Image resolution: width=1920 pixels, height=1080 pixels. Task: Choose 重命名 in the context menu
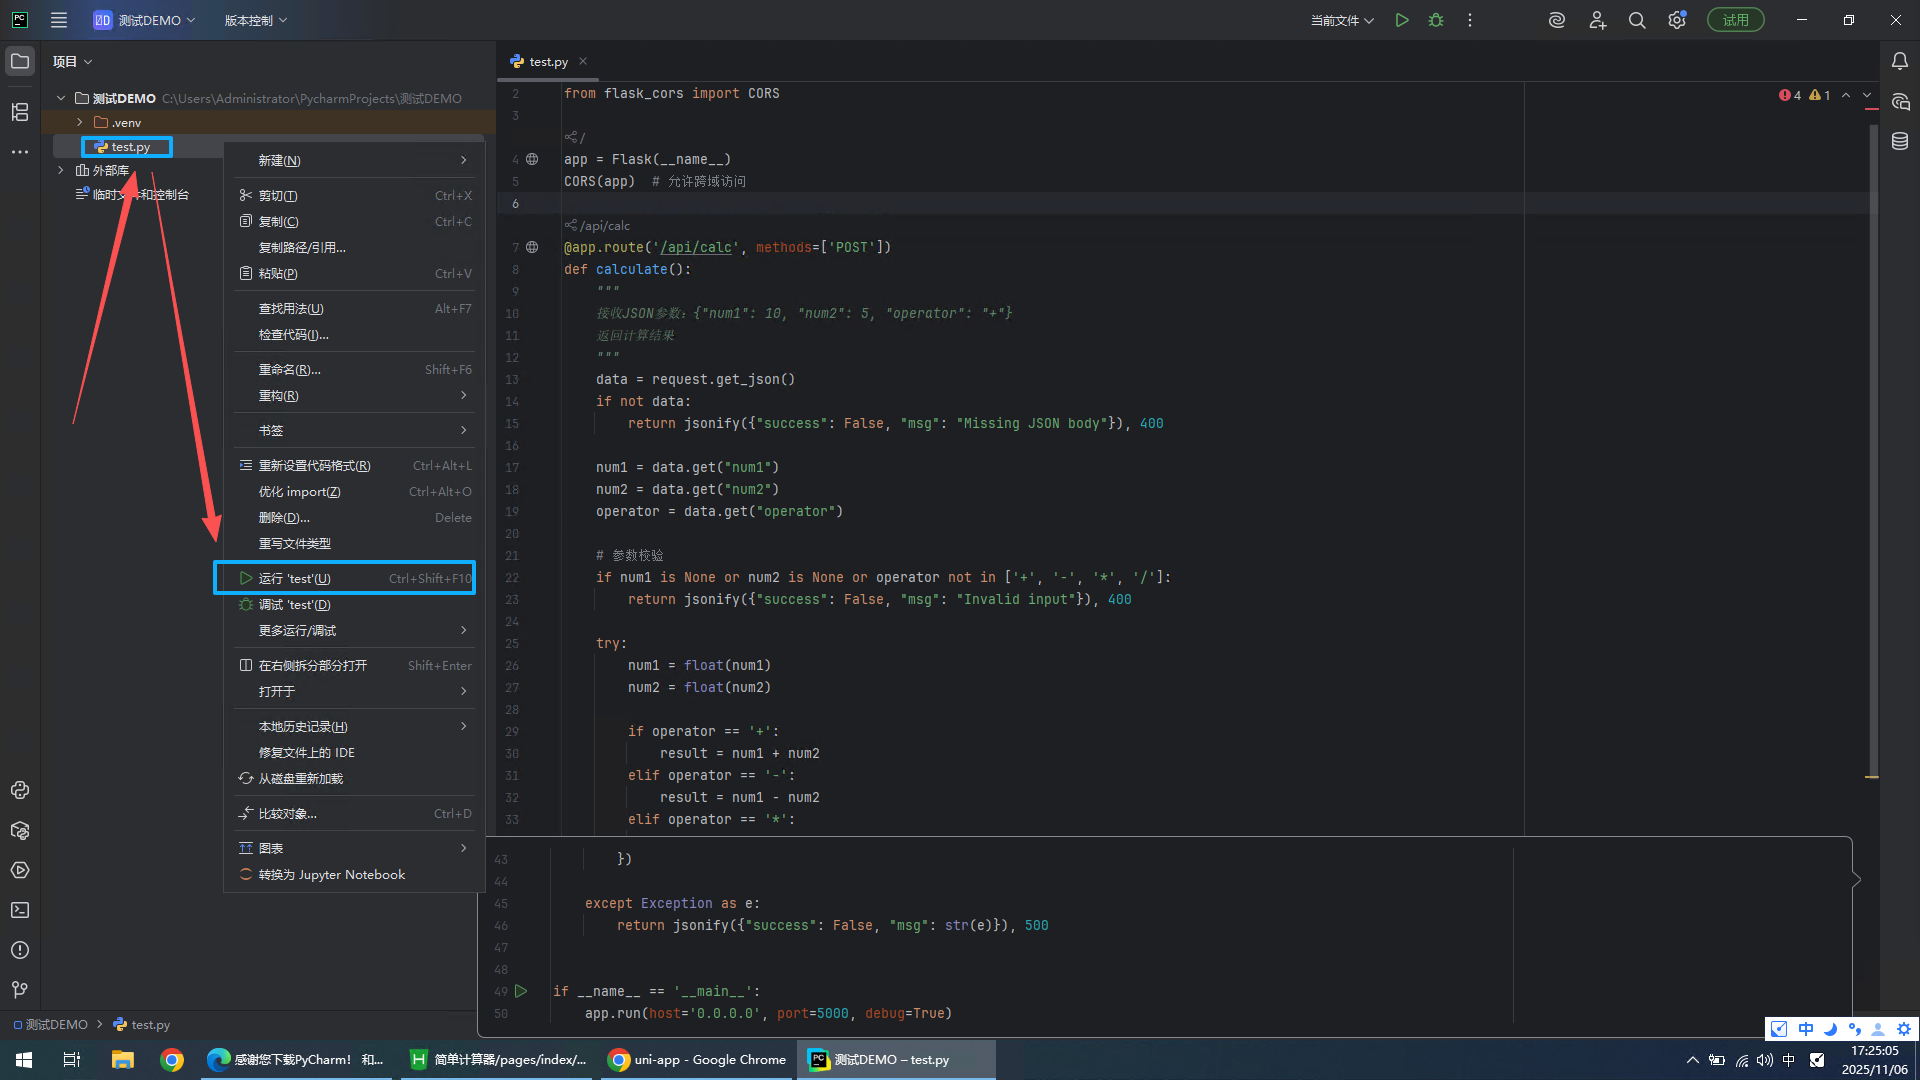tap(290, 369)
